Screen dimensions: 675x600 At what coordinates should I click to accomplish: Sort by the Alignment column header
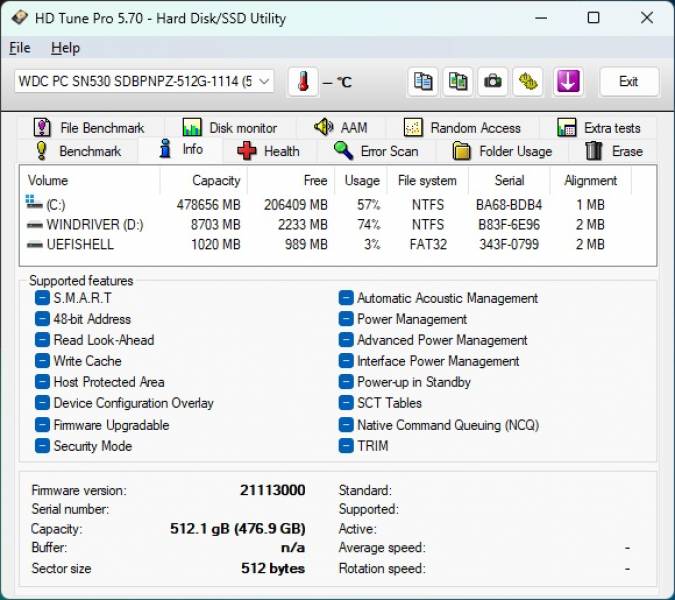pyautogui.click(x=591, y=180)
